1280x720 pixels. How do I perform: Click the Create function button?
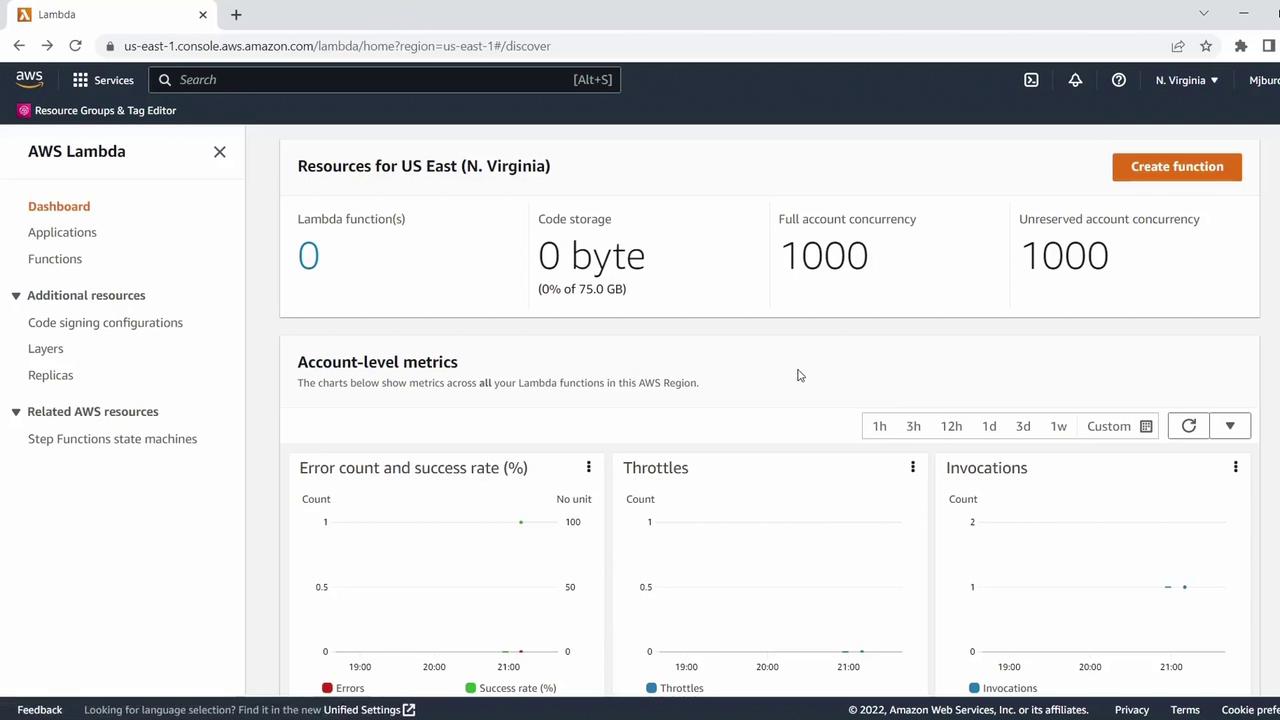[1177, 167]
